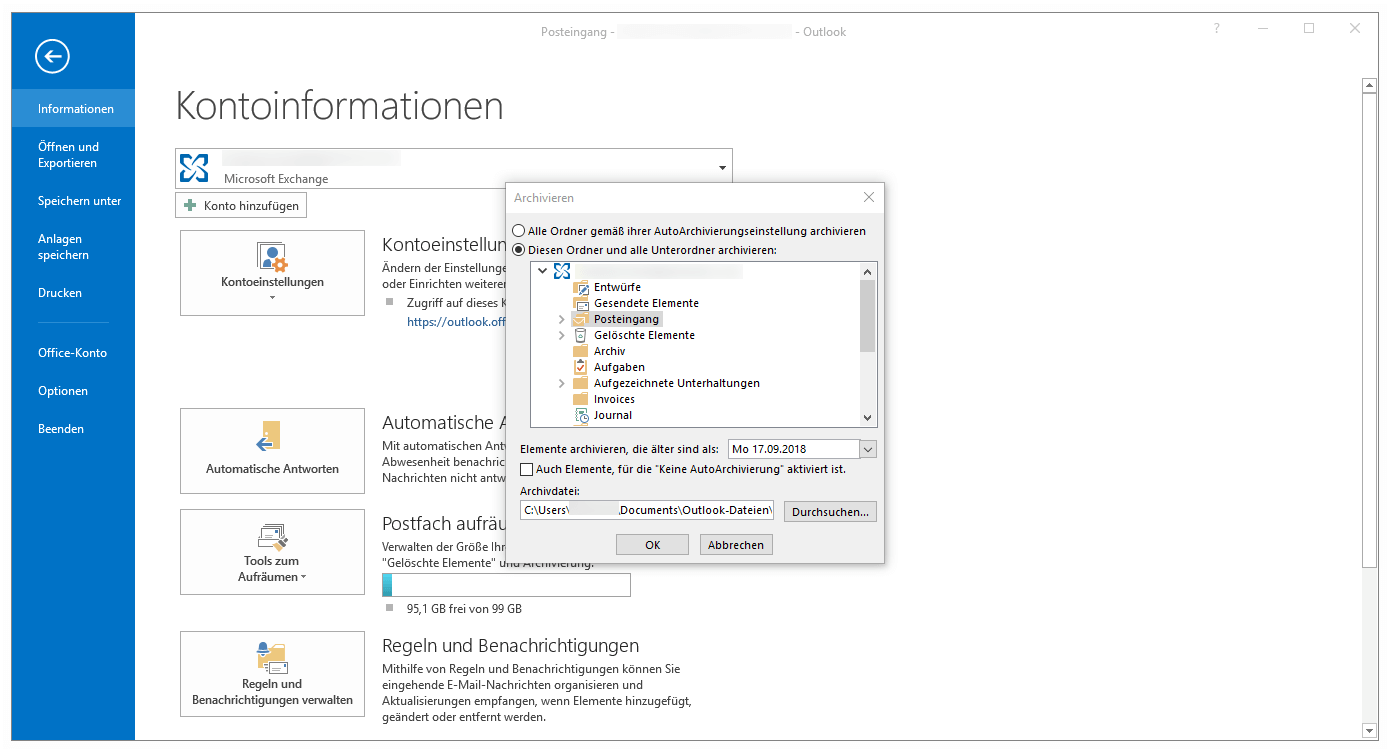Enable Auch Elemente Keine AutoArchivierung checkbox
Viewport: 1389px width, 756px height.
pyautogui.click(x=527, y=469)
